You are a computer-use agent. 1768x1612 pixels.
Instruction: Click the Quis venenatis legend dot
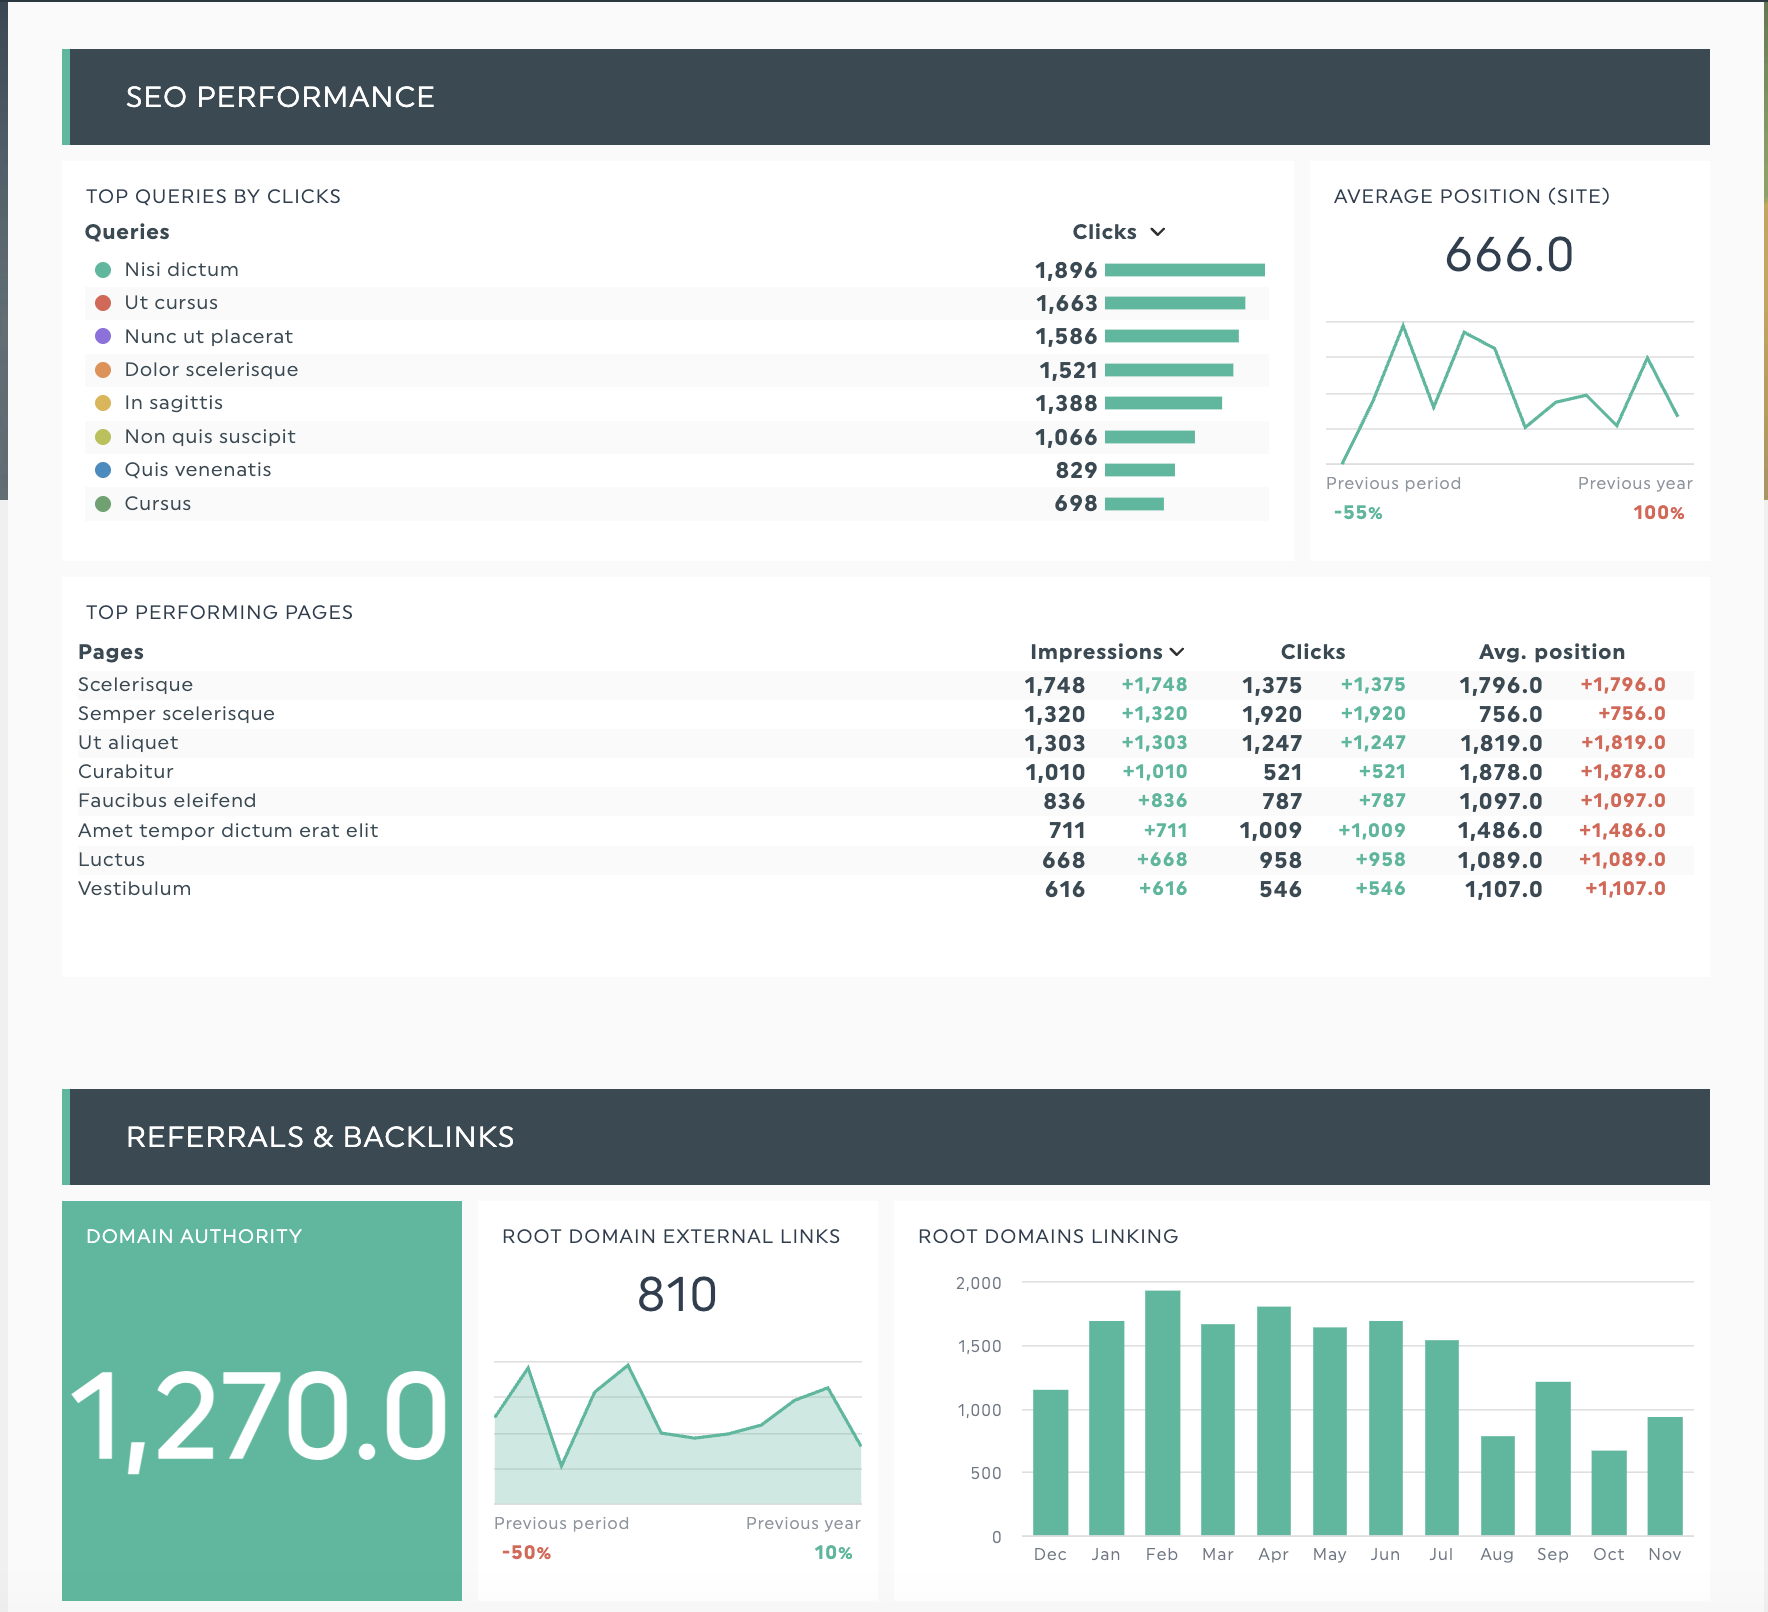[x=103, y=469]
